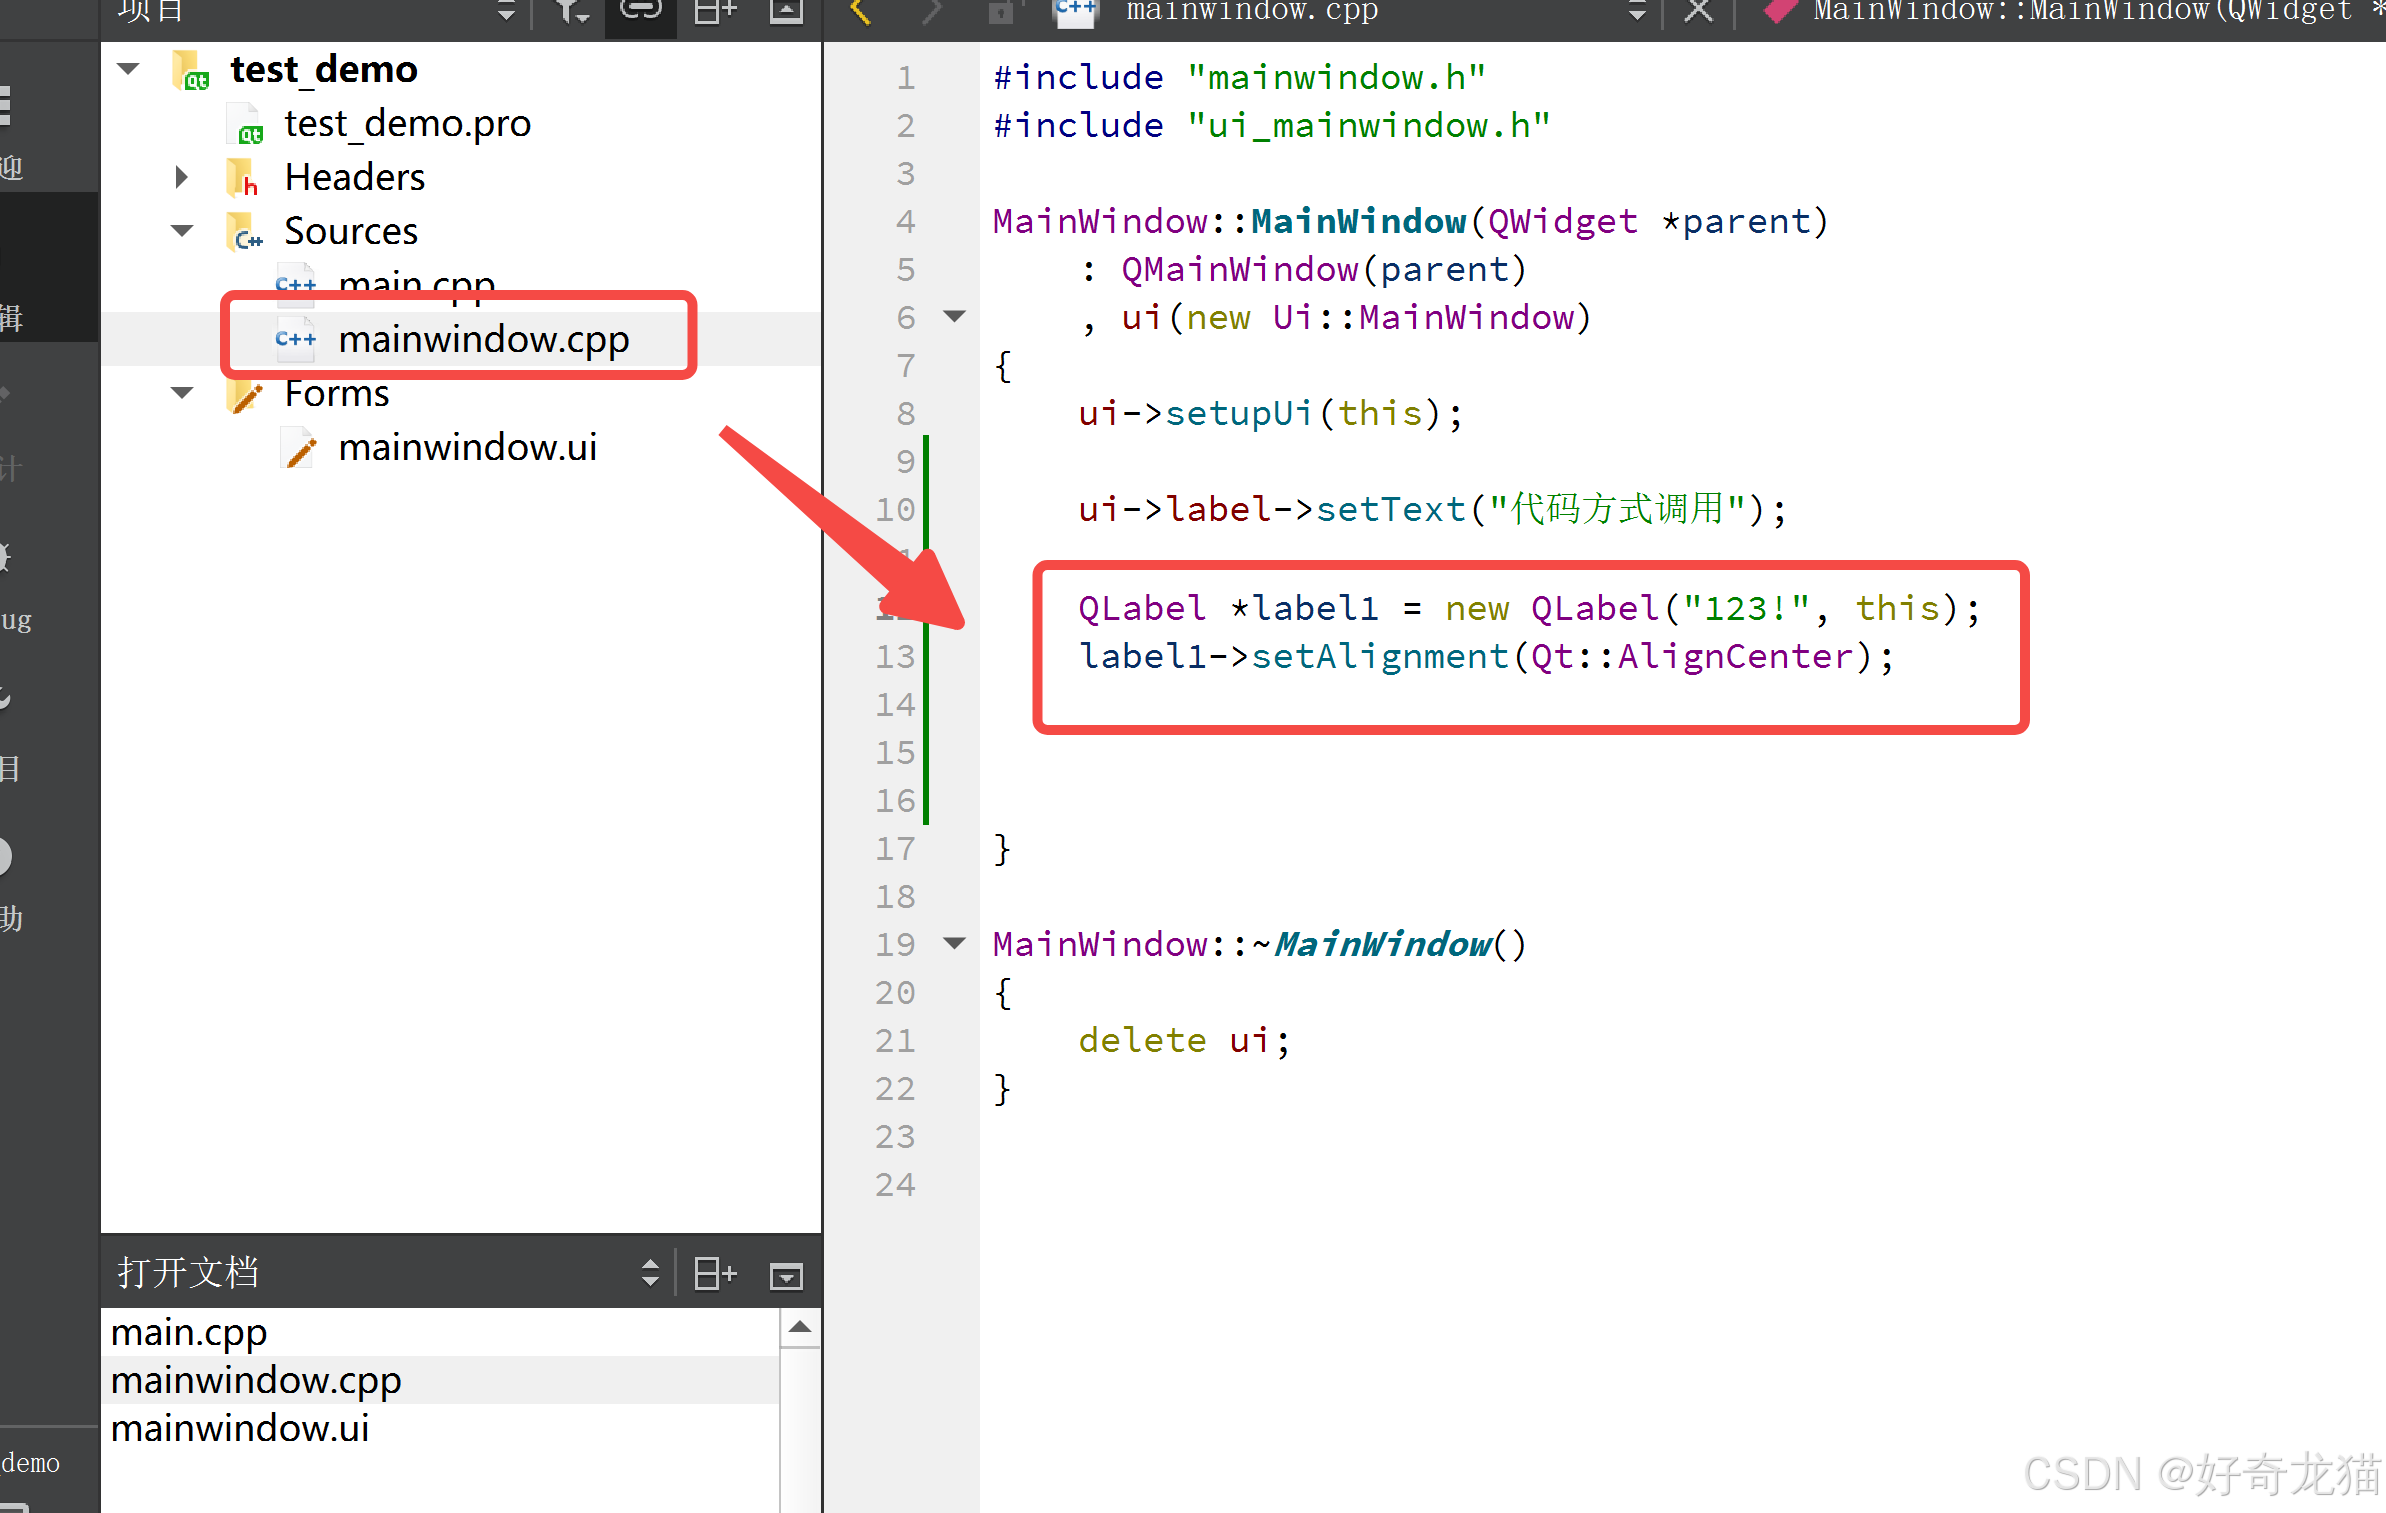Click line number 10 in gutter
The width and height of the screenshot is (2386, 1513).
[895, 510]
